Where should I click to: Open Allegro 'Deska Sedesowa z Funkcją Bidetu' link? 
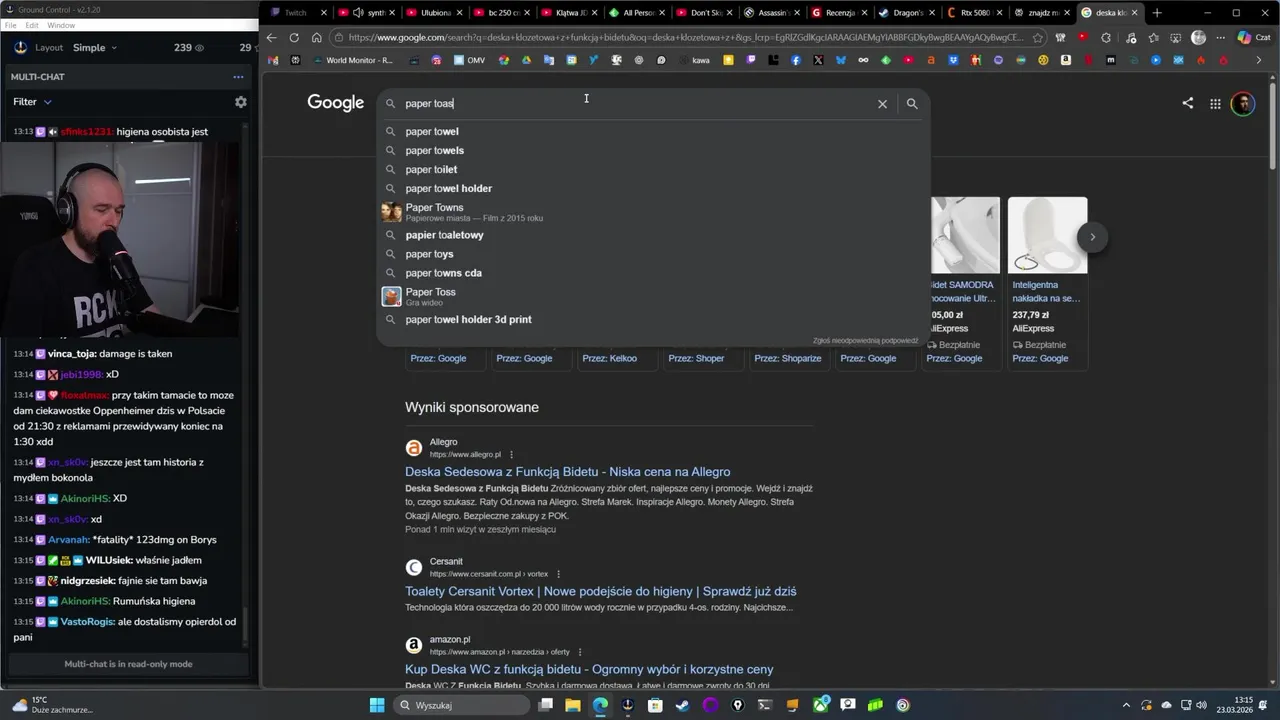[x=567, y=472]
